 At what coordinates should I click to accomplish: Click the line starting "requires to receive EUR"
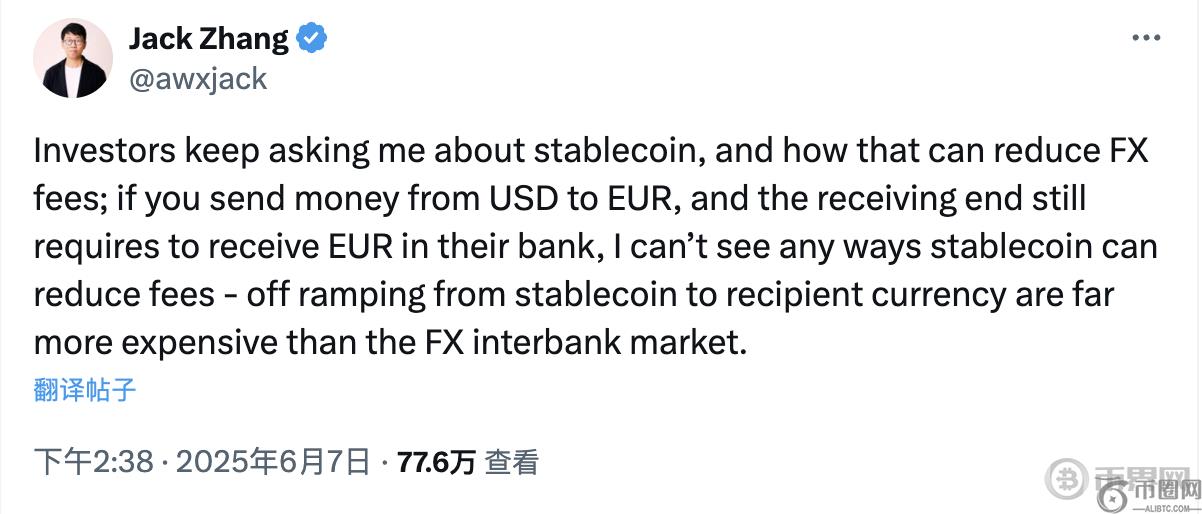tap(597, 247)
